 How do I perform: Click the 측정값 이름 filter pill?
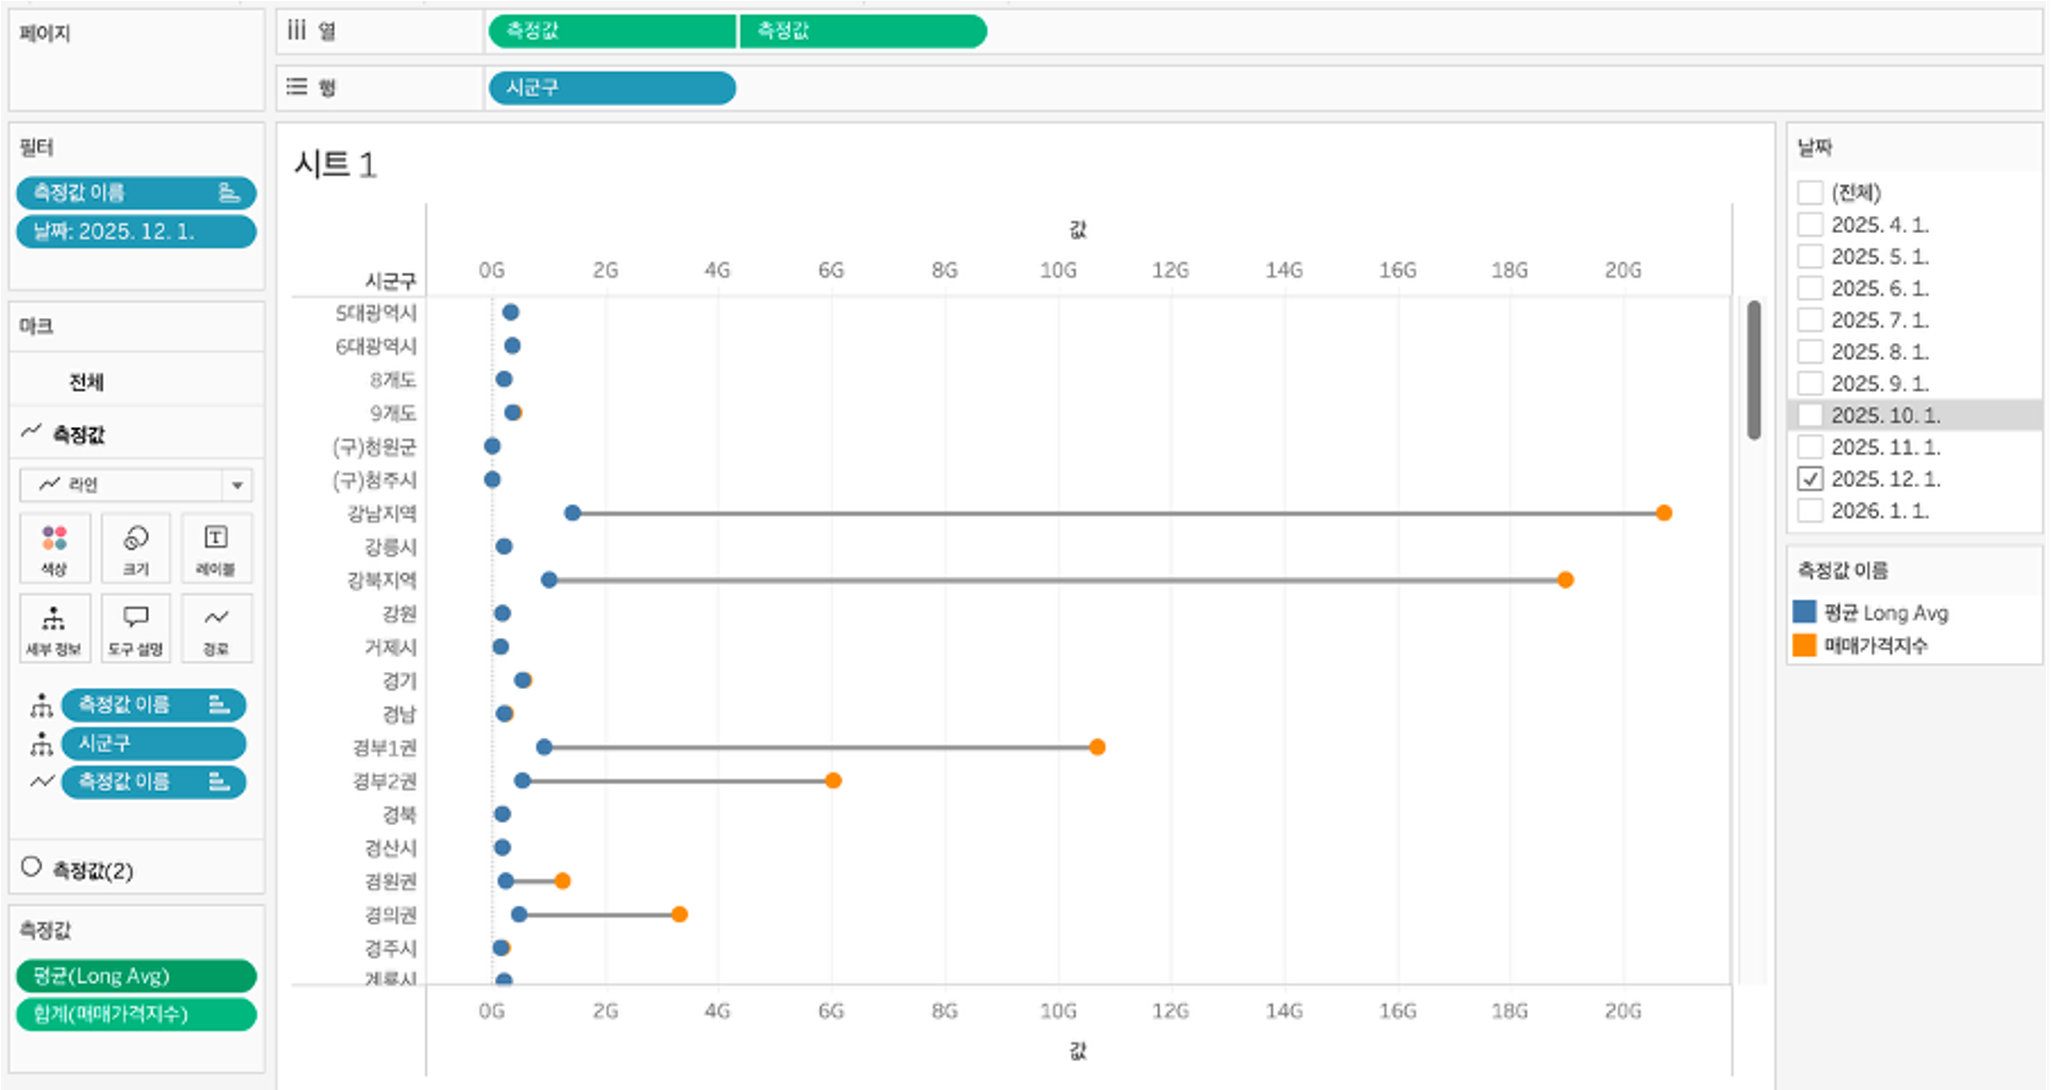136,192
